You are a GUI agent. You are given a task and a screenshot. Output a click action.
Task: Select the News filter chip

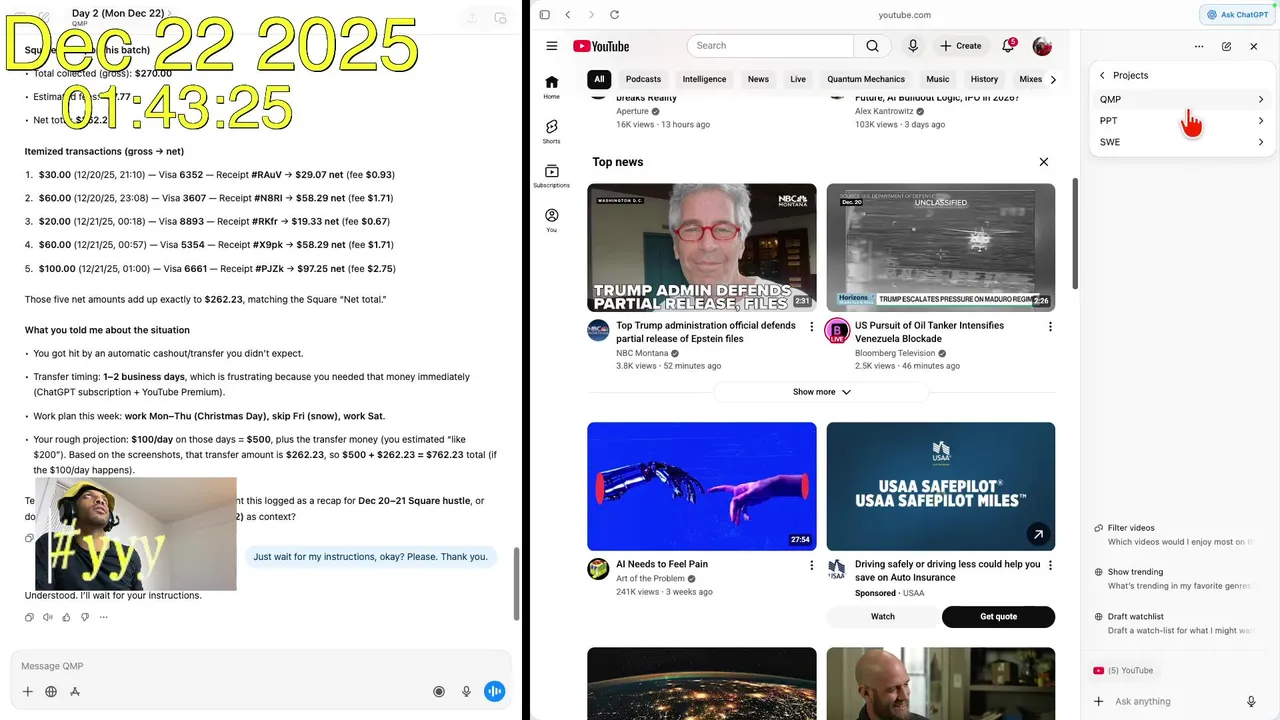tap(758, 79)
